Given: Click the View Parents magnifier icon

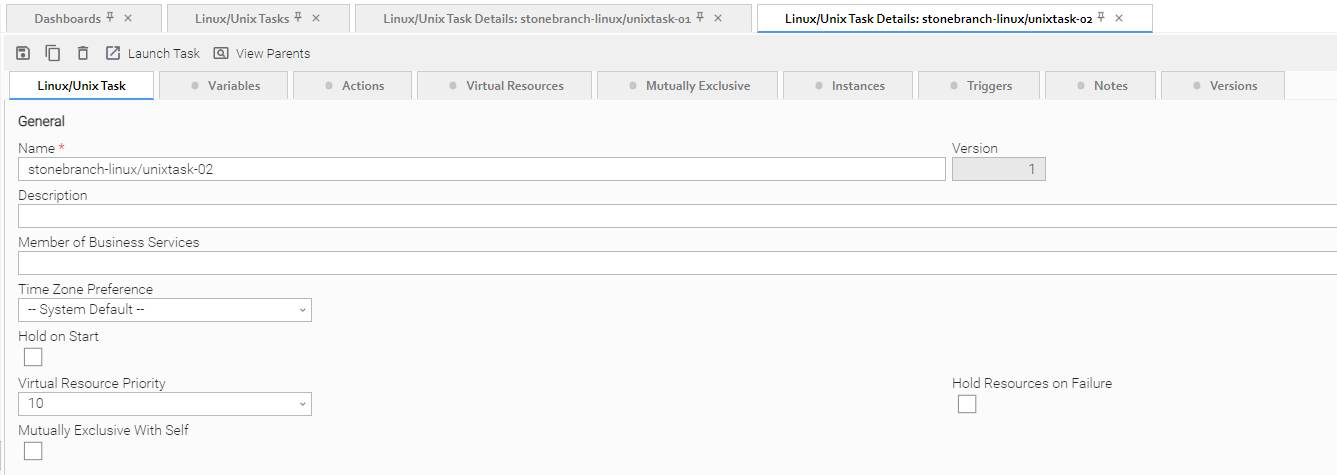Looking at the screenshot, I should coord(221,53).
